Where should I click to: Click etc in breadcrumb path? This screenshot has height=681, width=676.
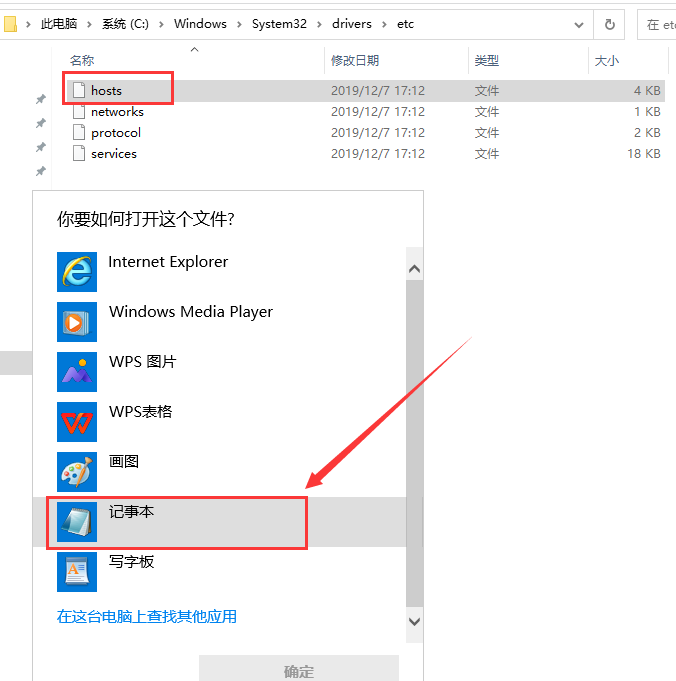coord(405,24)
